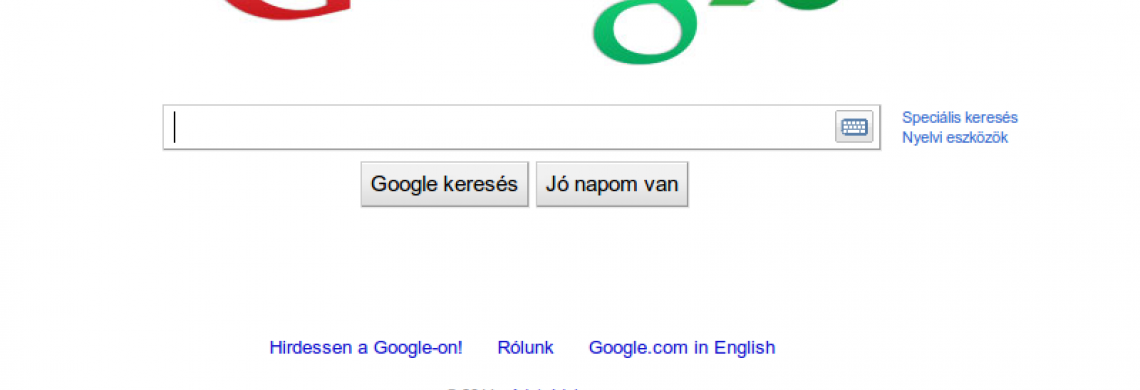This screenshot has height=390, width=1140.
Task: Select the About link labeled Rólunk
Action: point(525,348)
